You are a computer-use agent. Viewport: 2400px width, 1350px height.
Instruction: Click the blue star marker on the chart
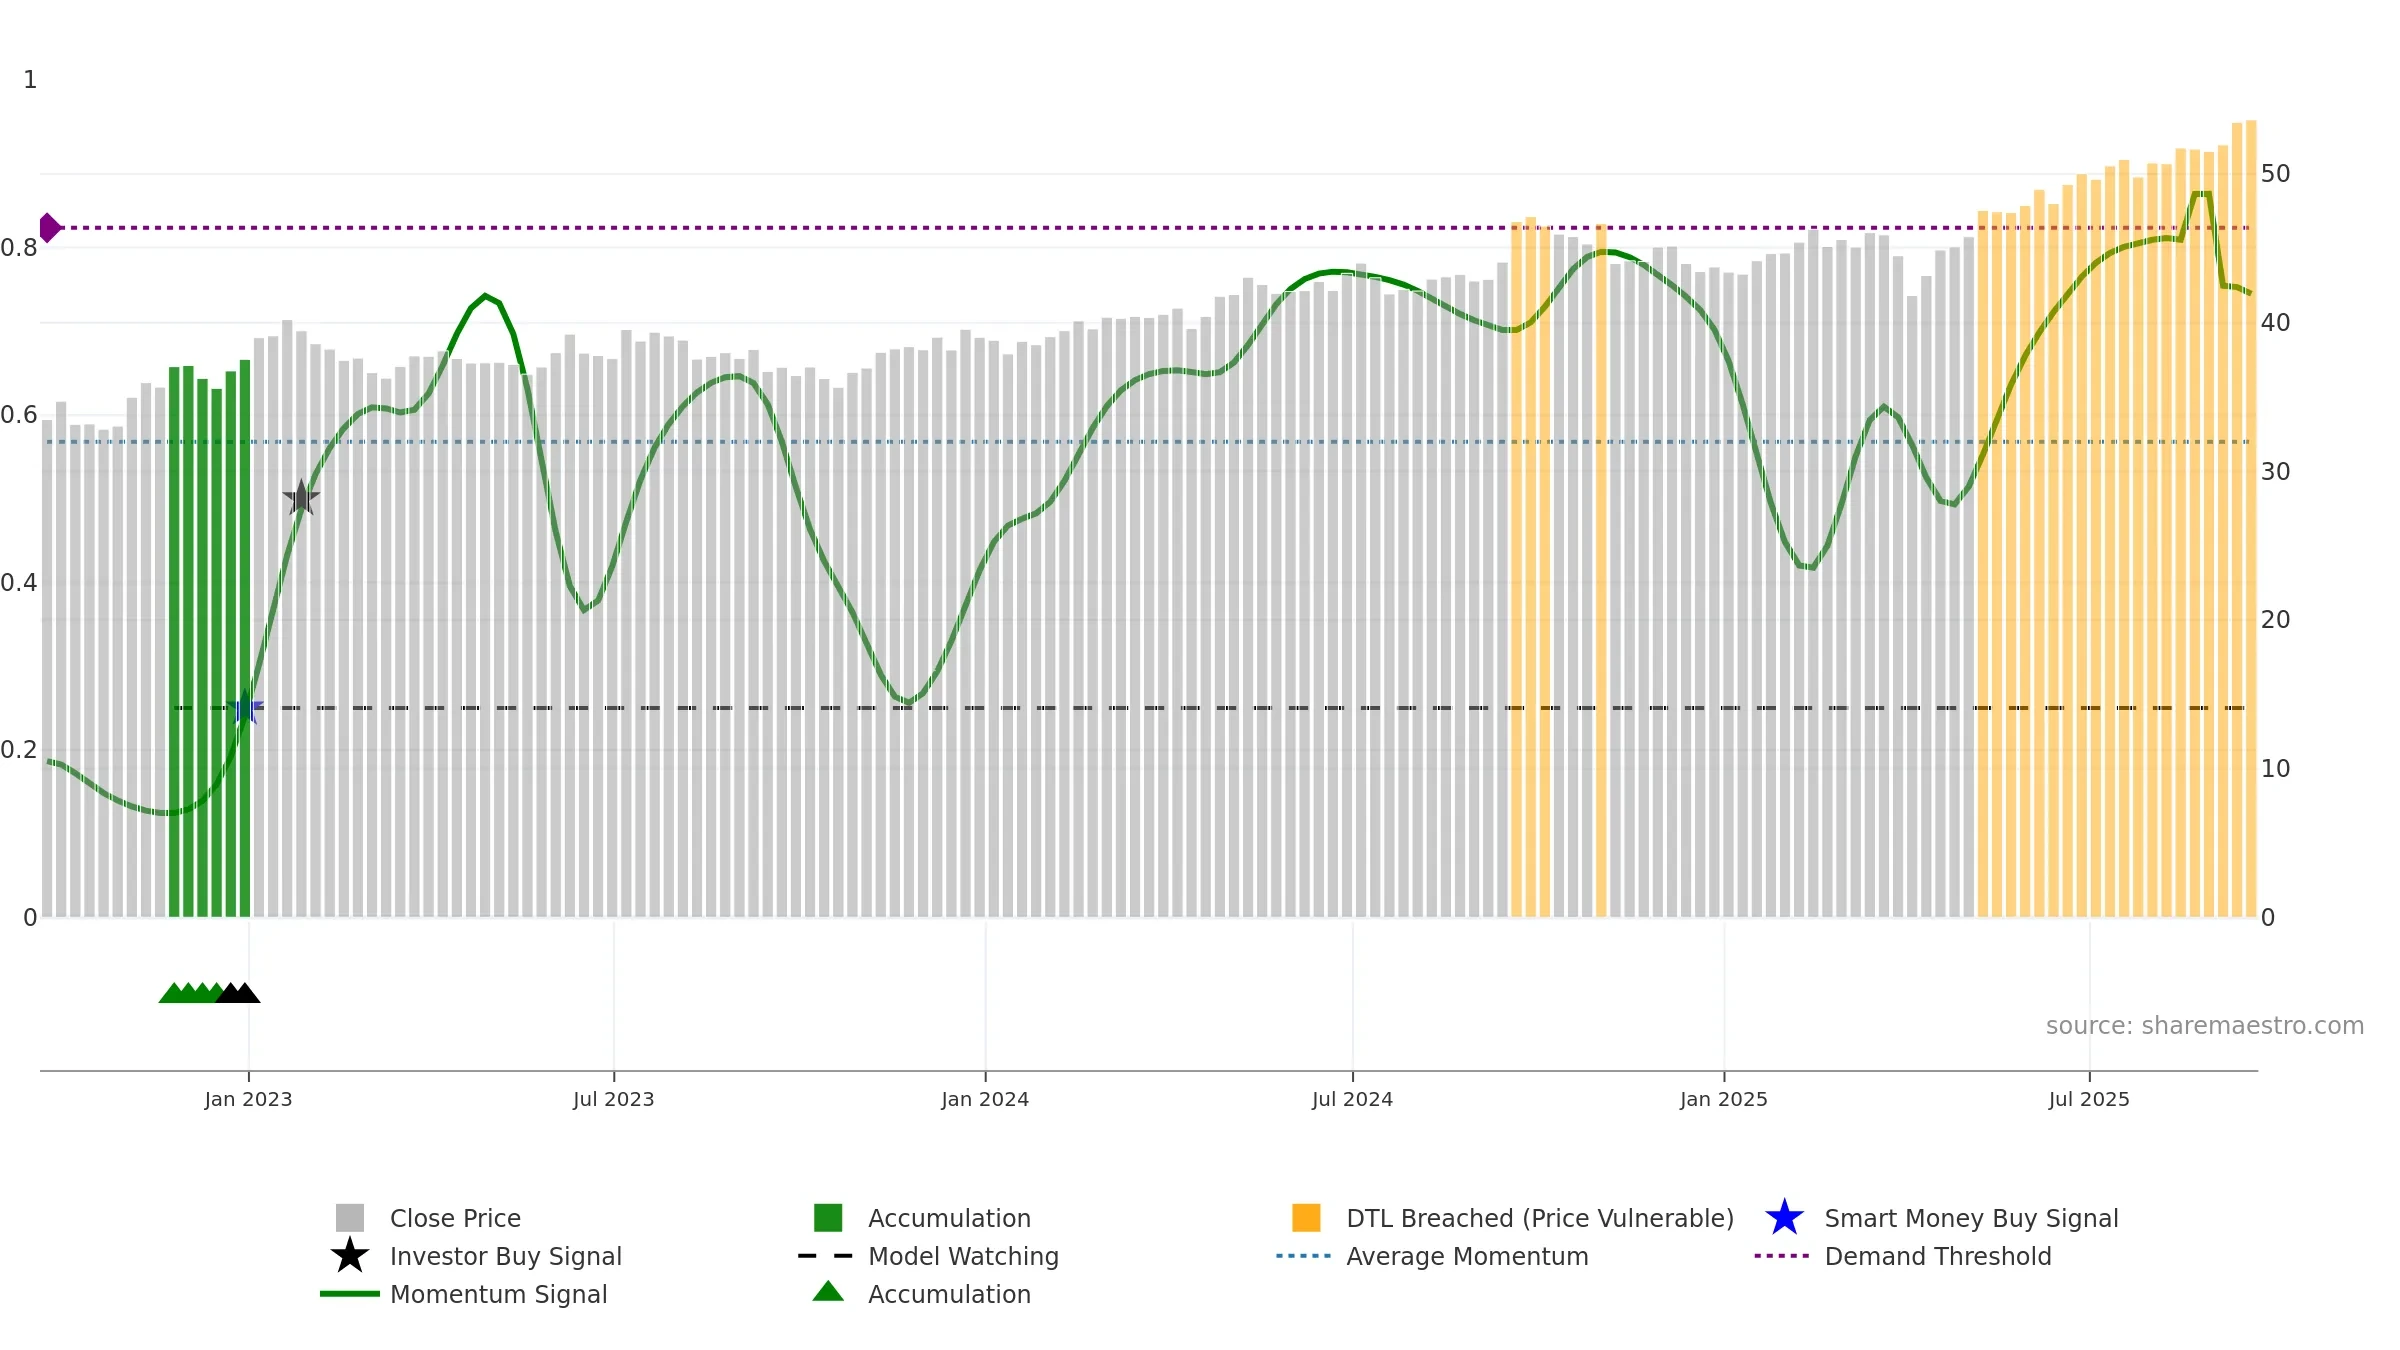245,708
